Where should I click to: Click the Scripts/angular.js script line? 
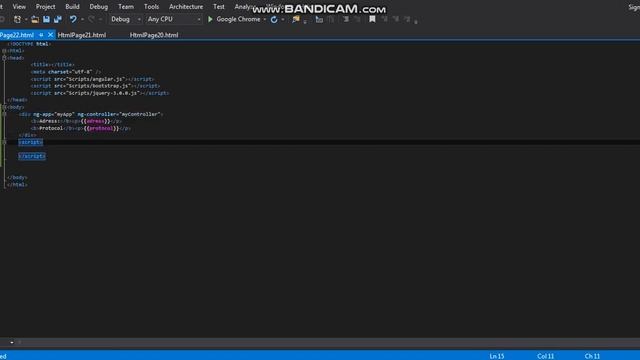coord(92,79)
